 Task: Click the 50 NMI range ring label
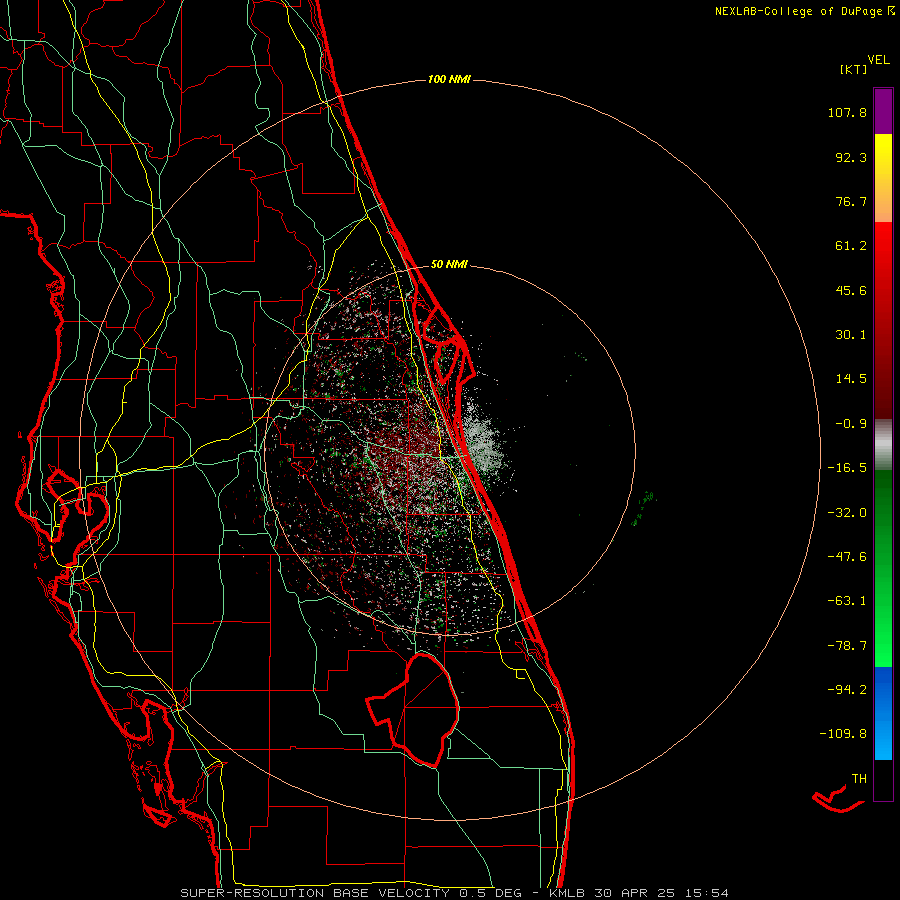tap(449, 264)
